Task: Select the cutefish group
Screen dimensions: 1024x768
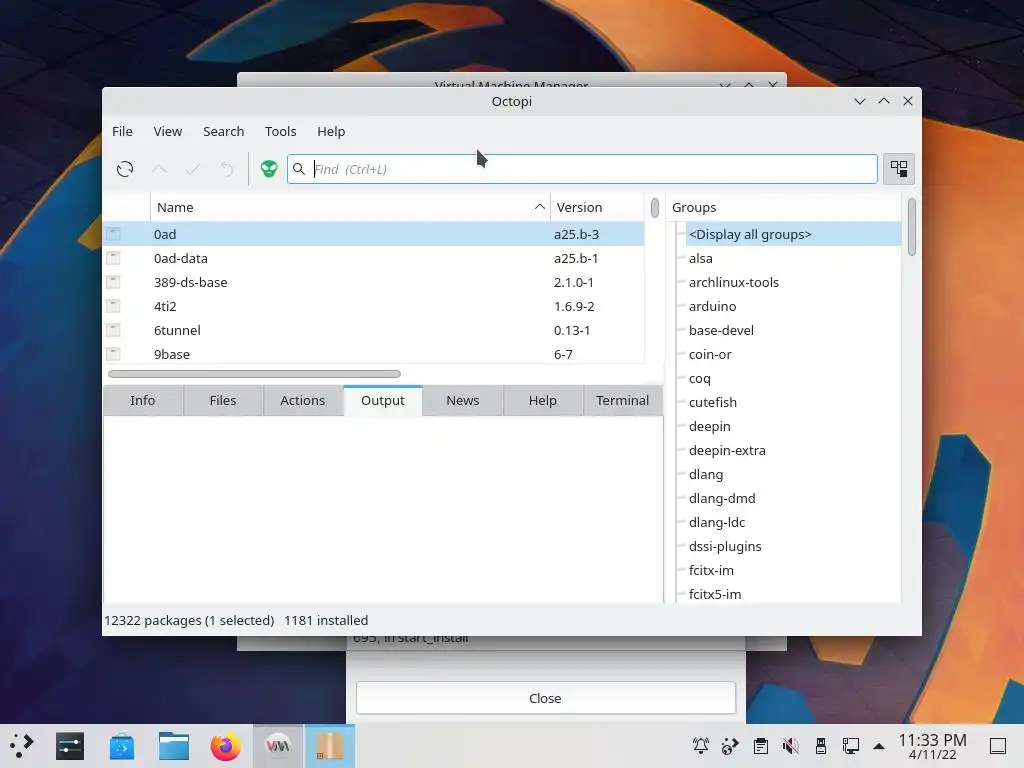Action: pyautogui.click(x=712, y=402)
